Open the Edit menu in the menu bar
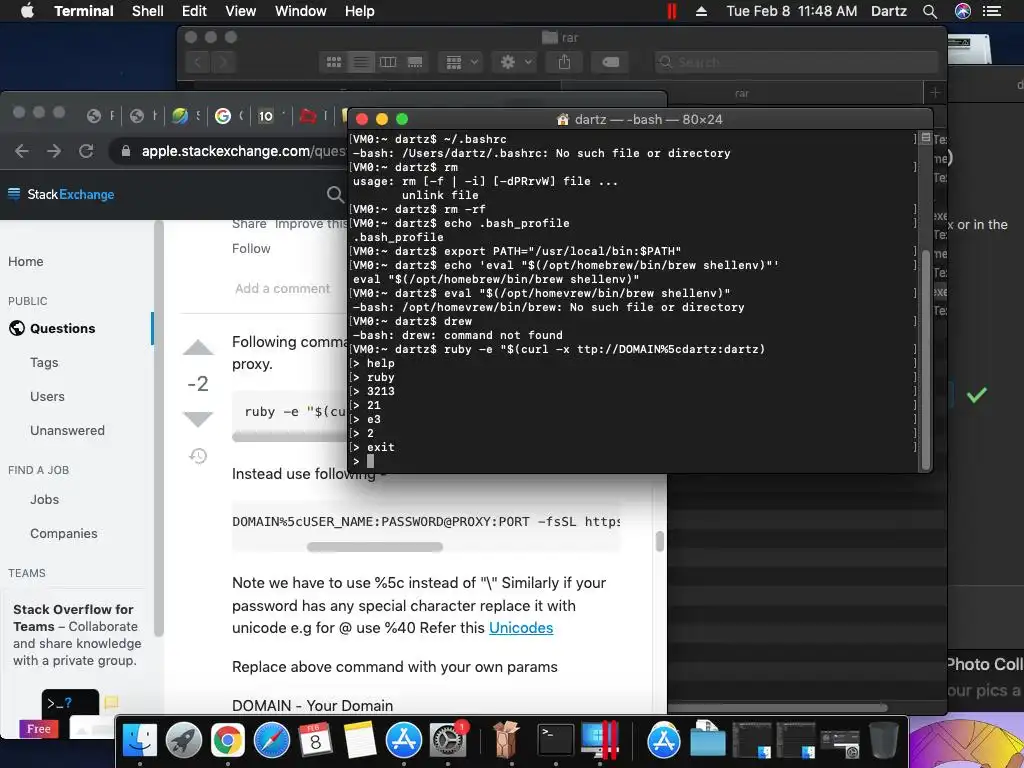 (x=194, y=11)
